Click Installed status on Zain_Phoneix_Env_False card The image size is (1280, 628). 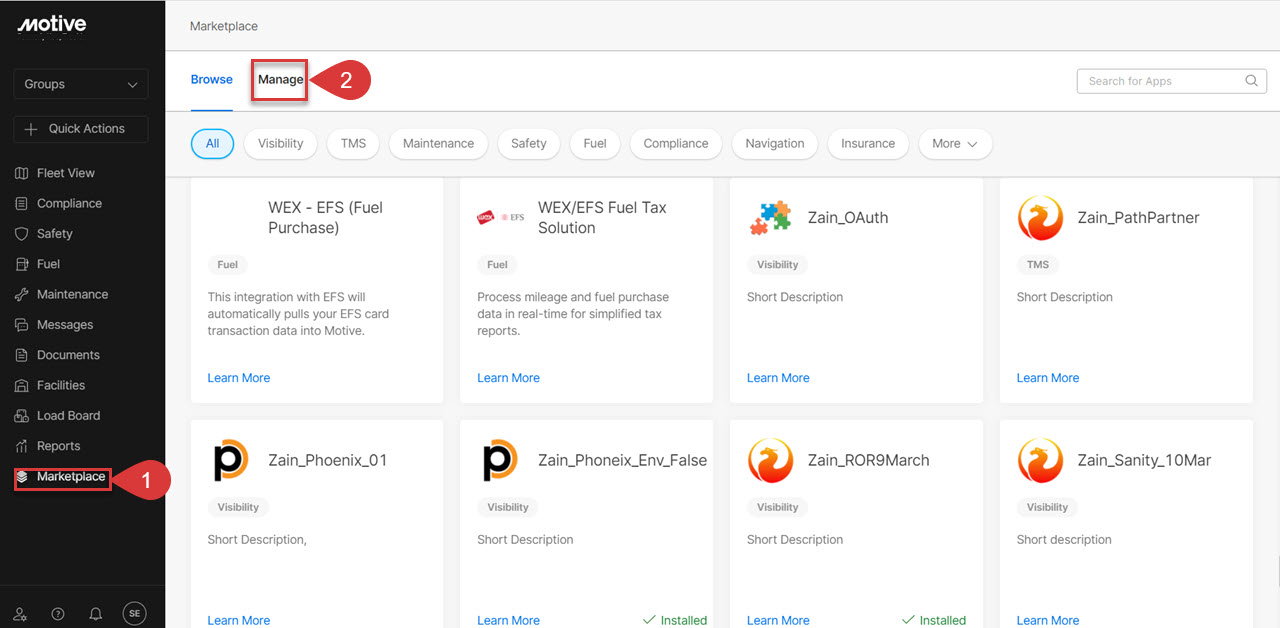click(x=675, y=620)
